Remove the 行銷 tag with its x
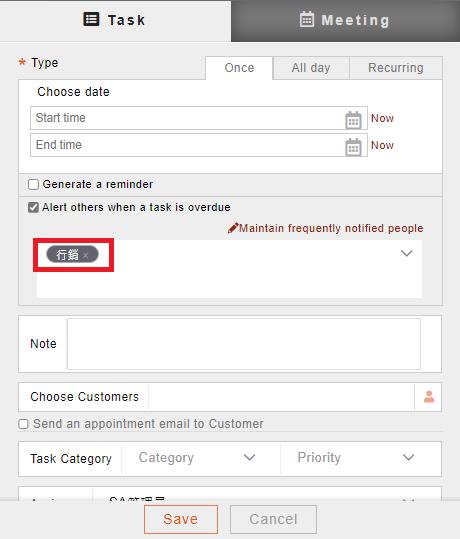This screenshot has height=539, width=460. point(86,255)
